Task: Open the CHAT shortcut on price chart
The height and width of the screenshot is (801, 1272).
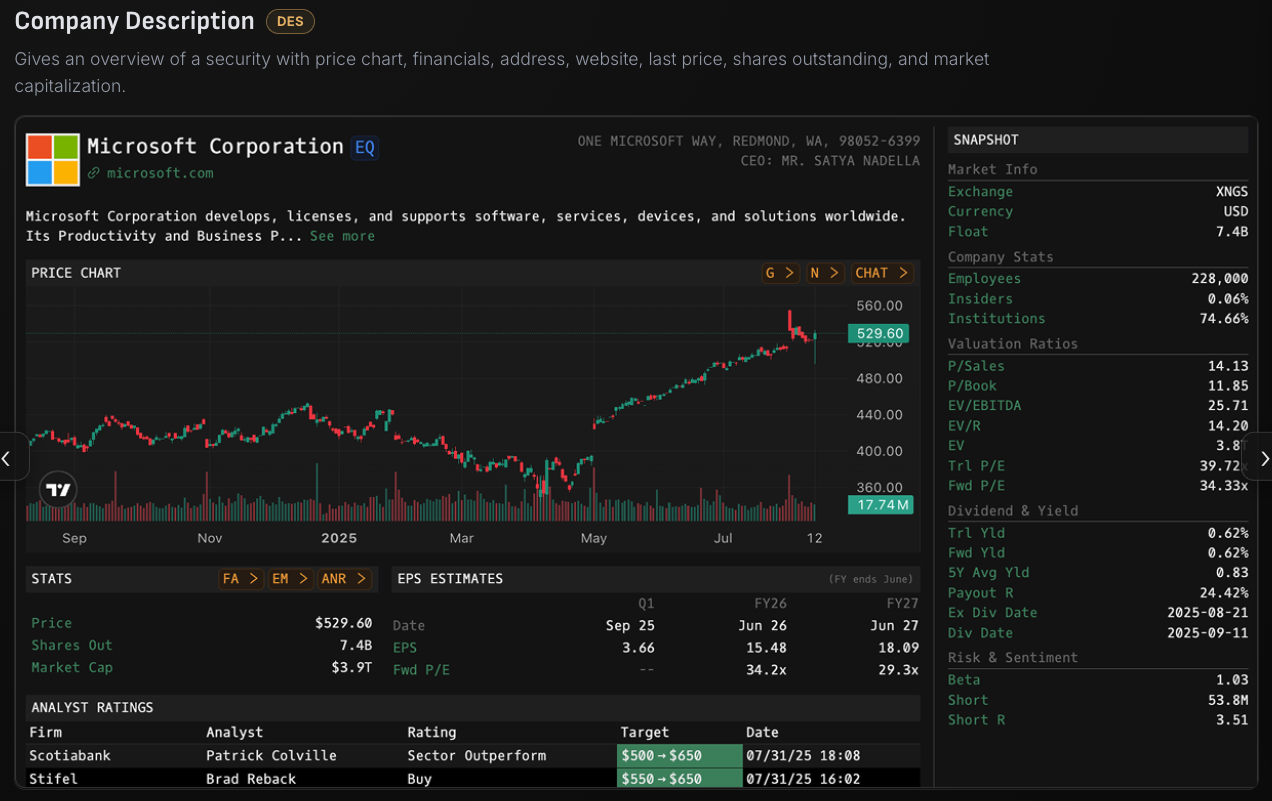Action: click(881, 272)
